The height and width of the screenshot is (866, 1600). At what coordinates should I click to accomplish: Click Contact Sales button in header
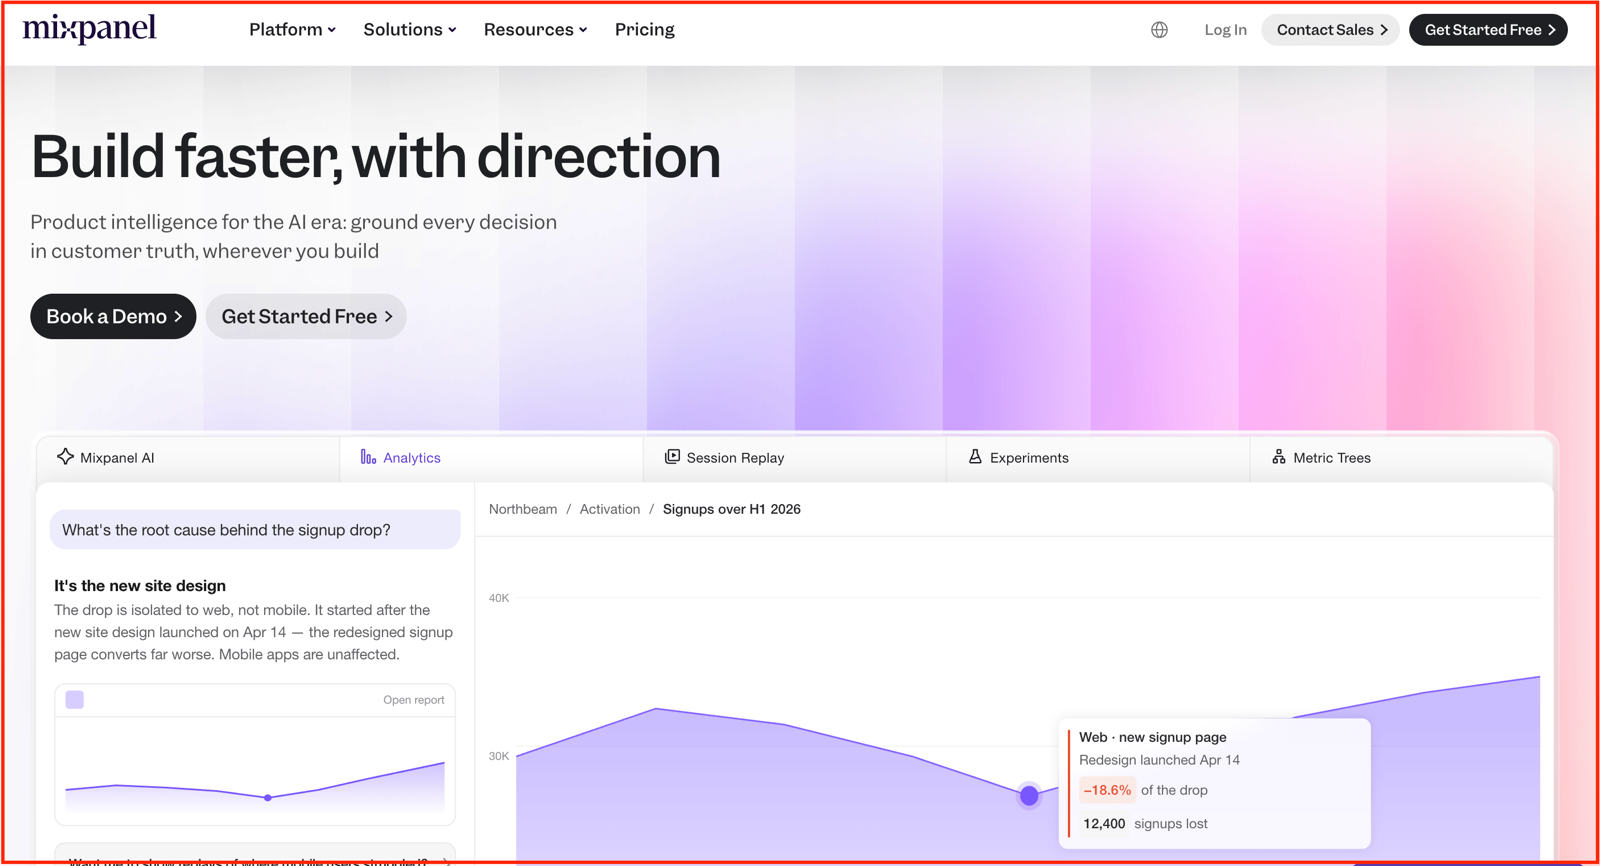[1331, 30]
